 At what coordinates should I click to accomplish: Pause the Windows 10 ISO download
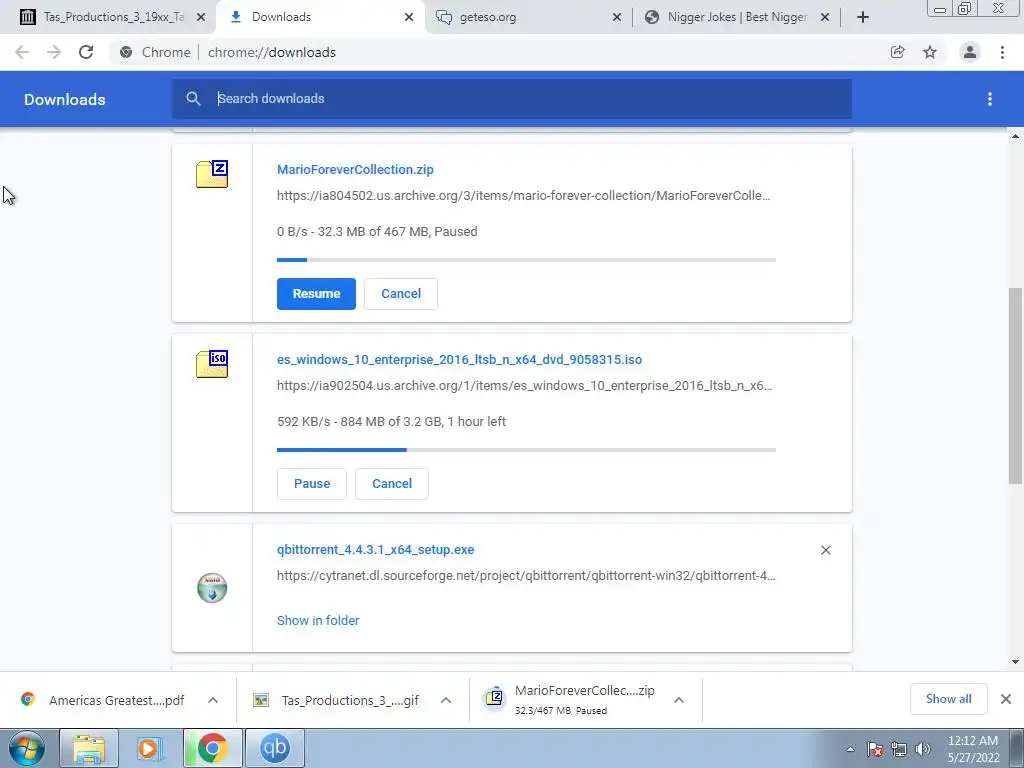point(312,484)
